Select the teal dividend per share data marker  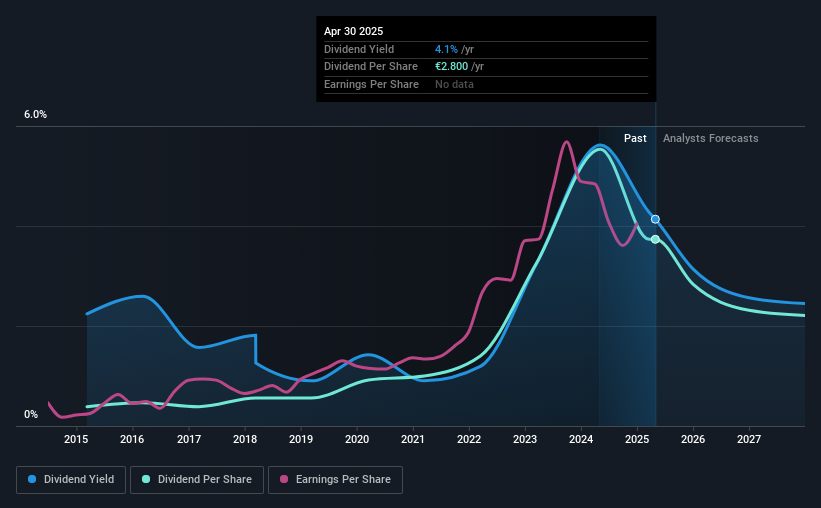point(655,239)
